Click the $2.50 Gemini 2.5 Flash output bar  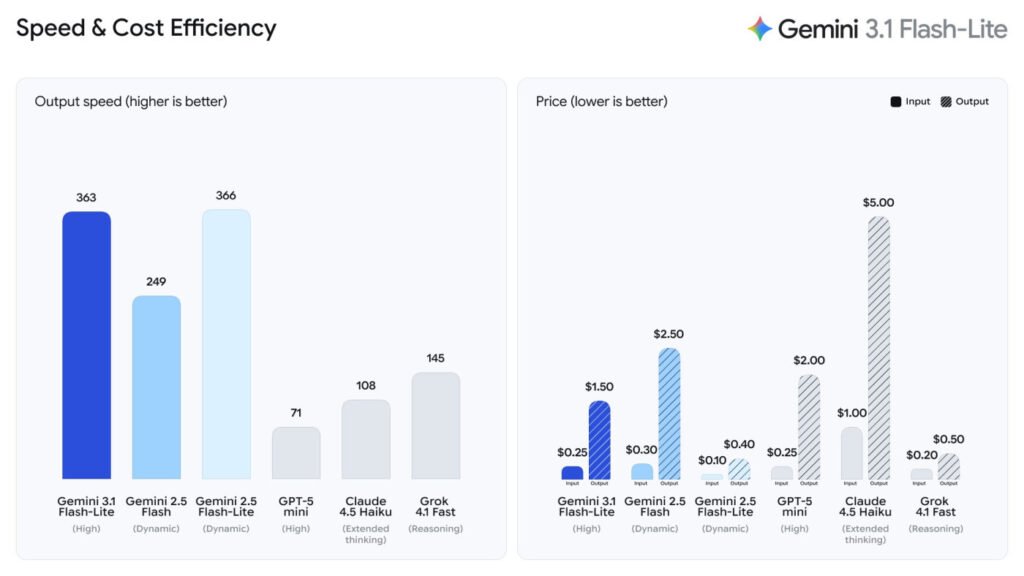click(x=669, y=413)
